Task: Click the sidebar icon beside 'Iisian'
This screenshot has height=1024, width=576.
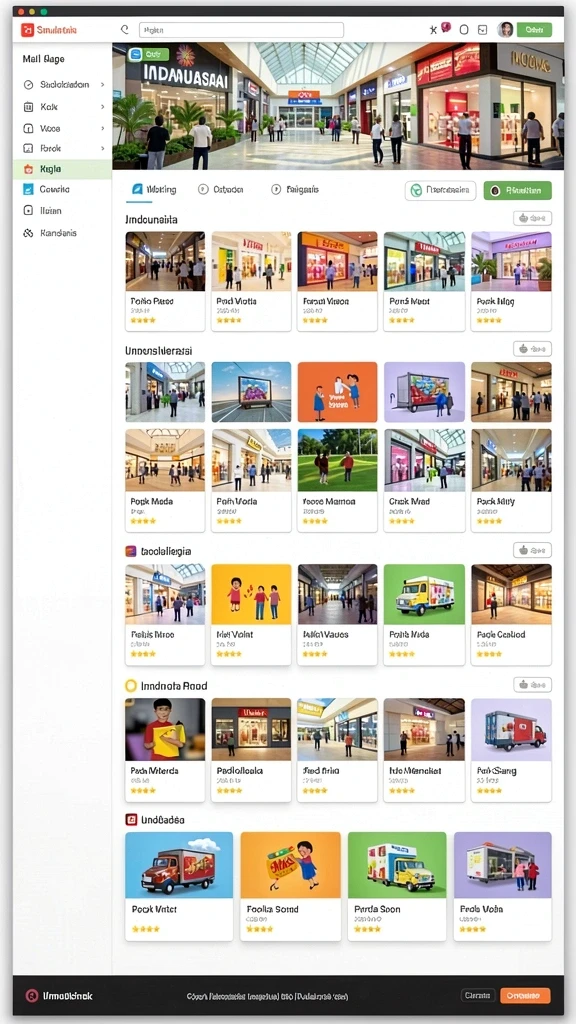Action: click(28, 210)
